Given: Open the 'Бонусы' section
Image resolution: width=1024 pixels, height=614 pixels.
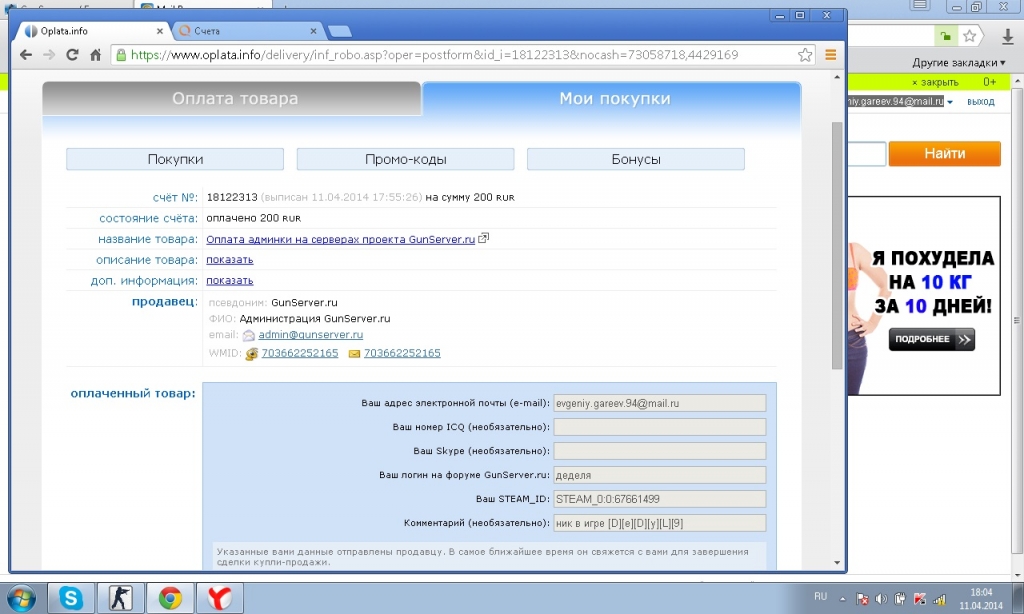Looking at the screenshot, I should pos(636,160).
